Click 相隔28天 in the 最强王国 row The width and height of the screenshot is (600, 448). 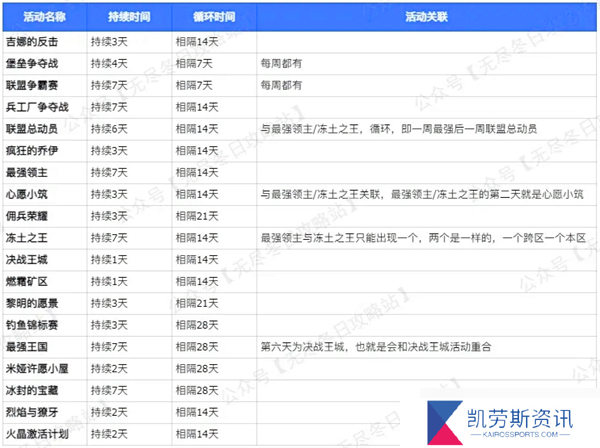197,347
